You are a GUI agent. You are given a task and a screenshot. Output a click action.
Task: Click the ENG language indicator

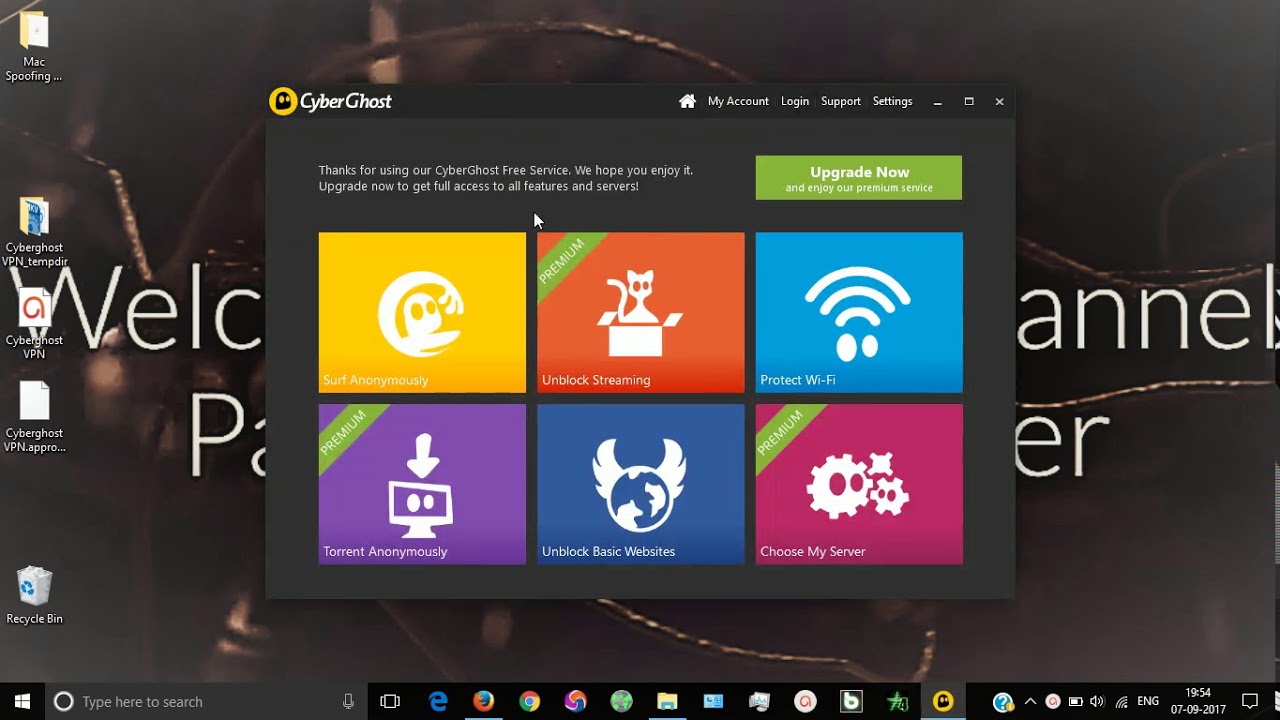pos(1148,701)
